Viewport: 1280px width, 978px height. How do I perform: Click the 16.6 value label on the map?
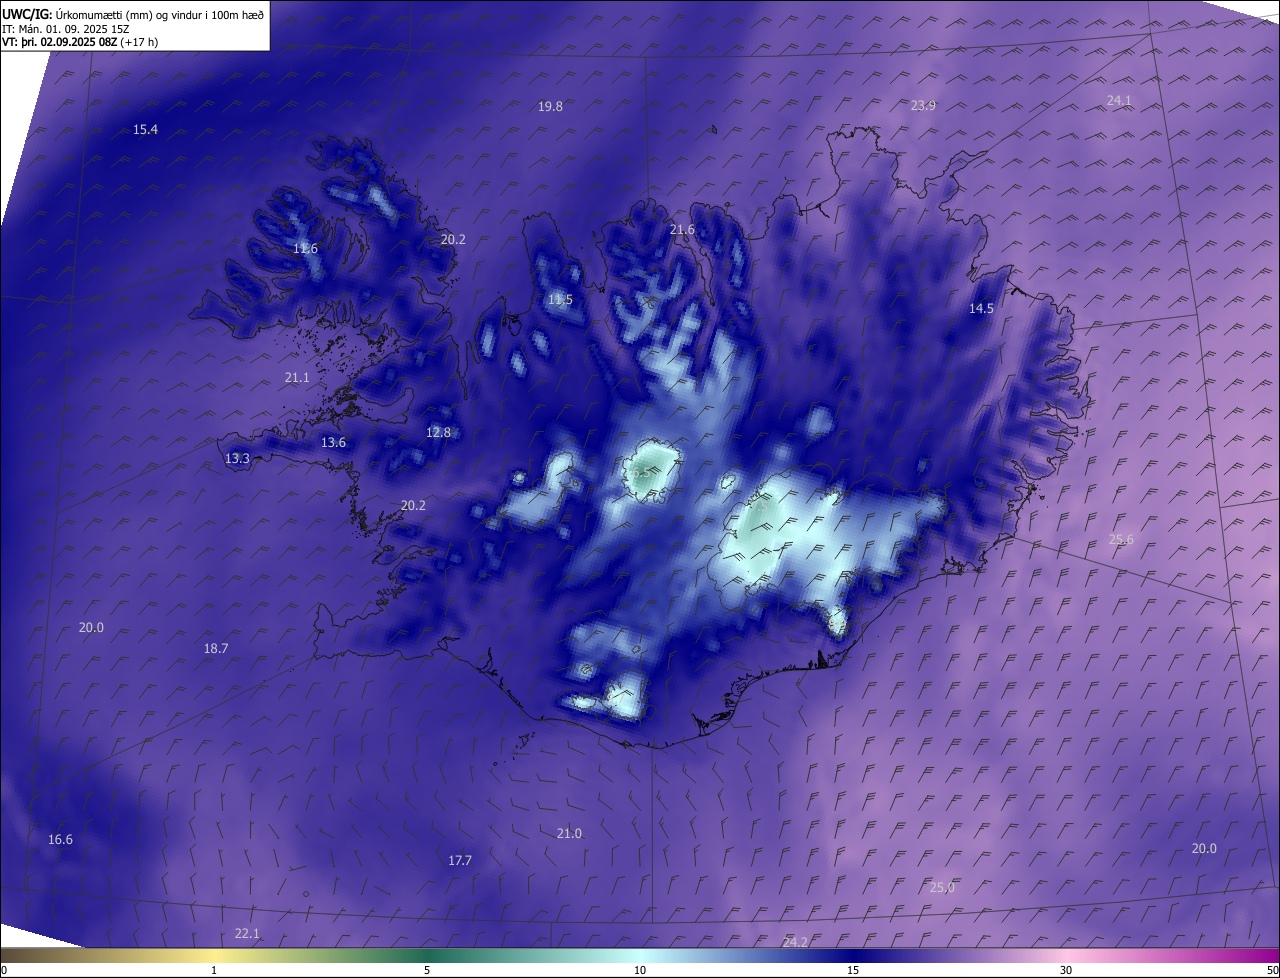[x=60, y=840]
